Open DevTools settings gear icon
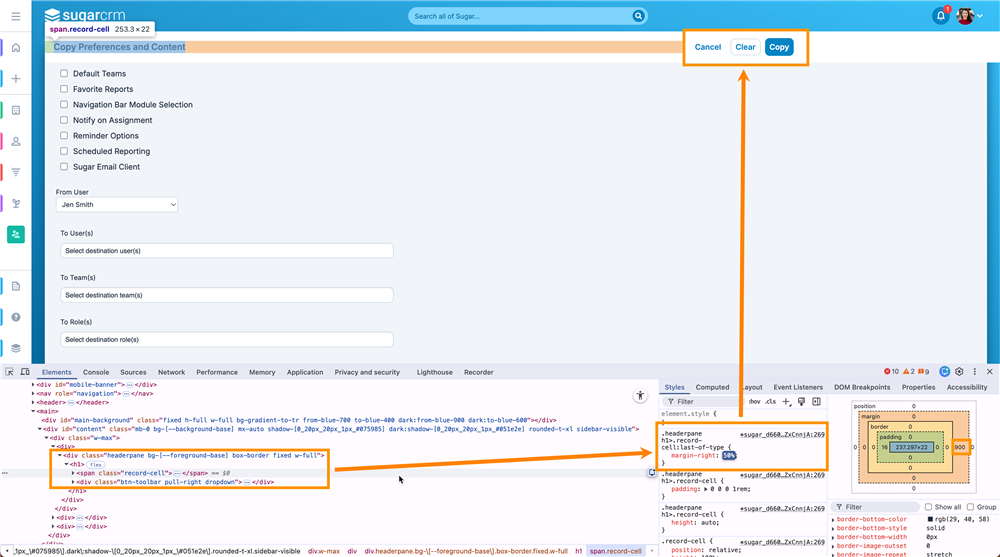Screen dimensions: 1000x557 (959, 372)
